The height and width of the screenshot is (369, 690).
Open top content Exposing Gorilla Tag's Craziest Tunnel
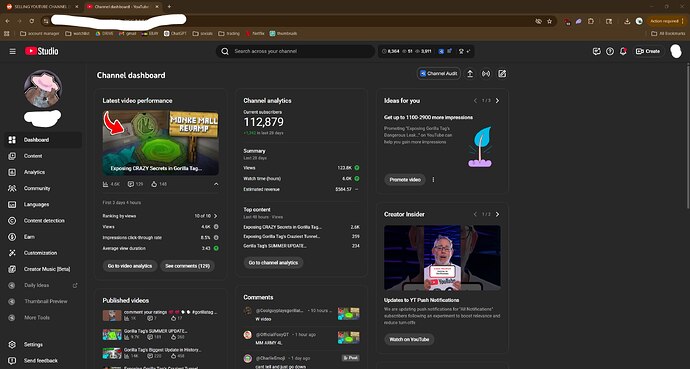pyautogui.click(x=282, y=237)
